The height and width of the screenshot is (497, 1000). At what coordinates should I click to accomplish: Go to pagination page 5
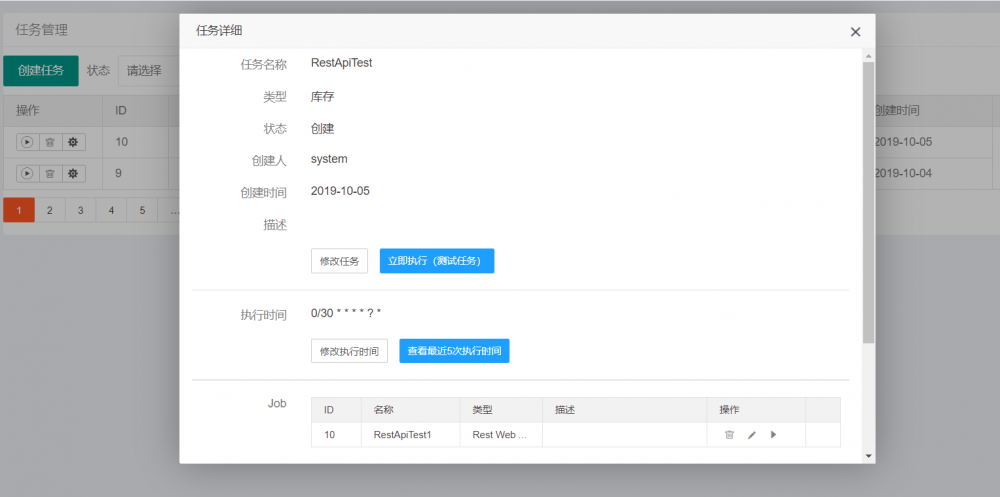[142, 210]
